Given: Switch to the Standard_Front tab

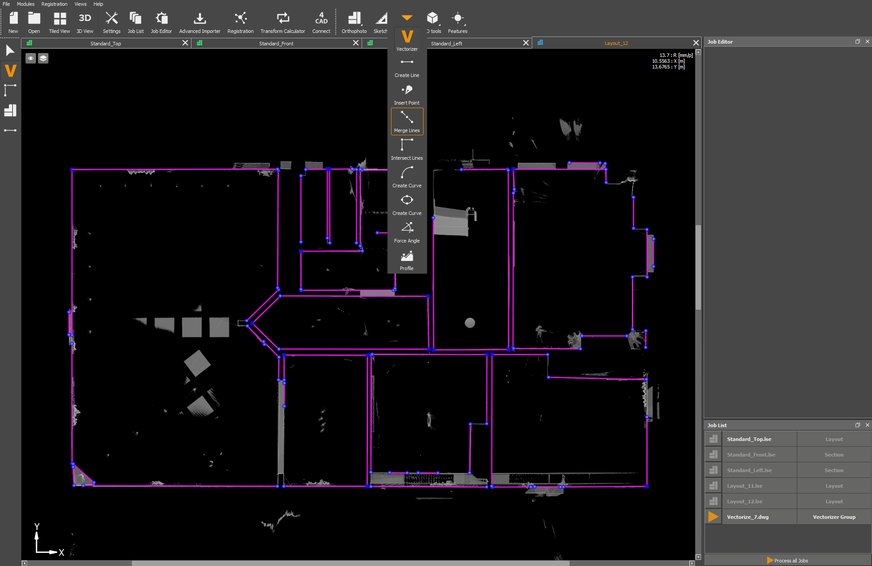Looking at the screenshot, I should pos(276,43).
